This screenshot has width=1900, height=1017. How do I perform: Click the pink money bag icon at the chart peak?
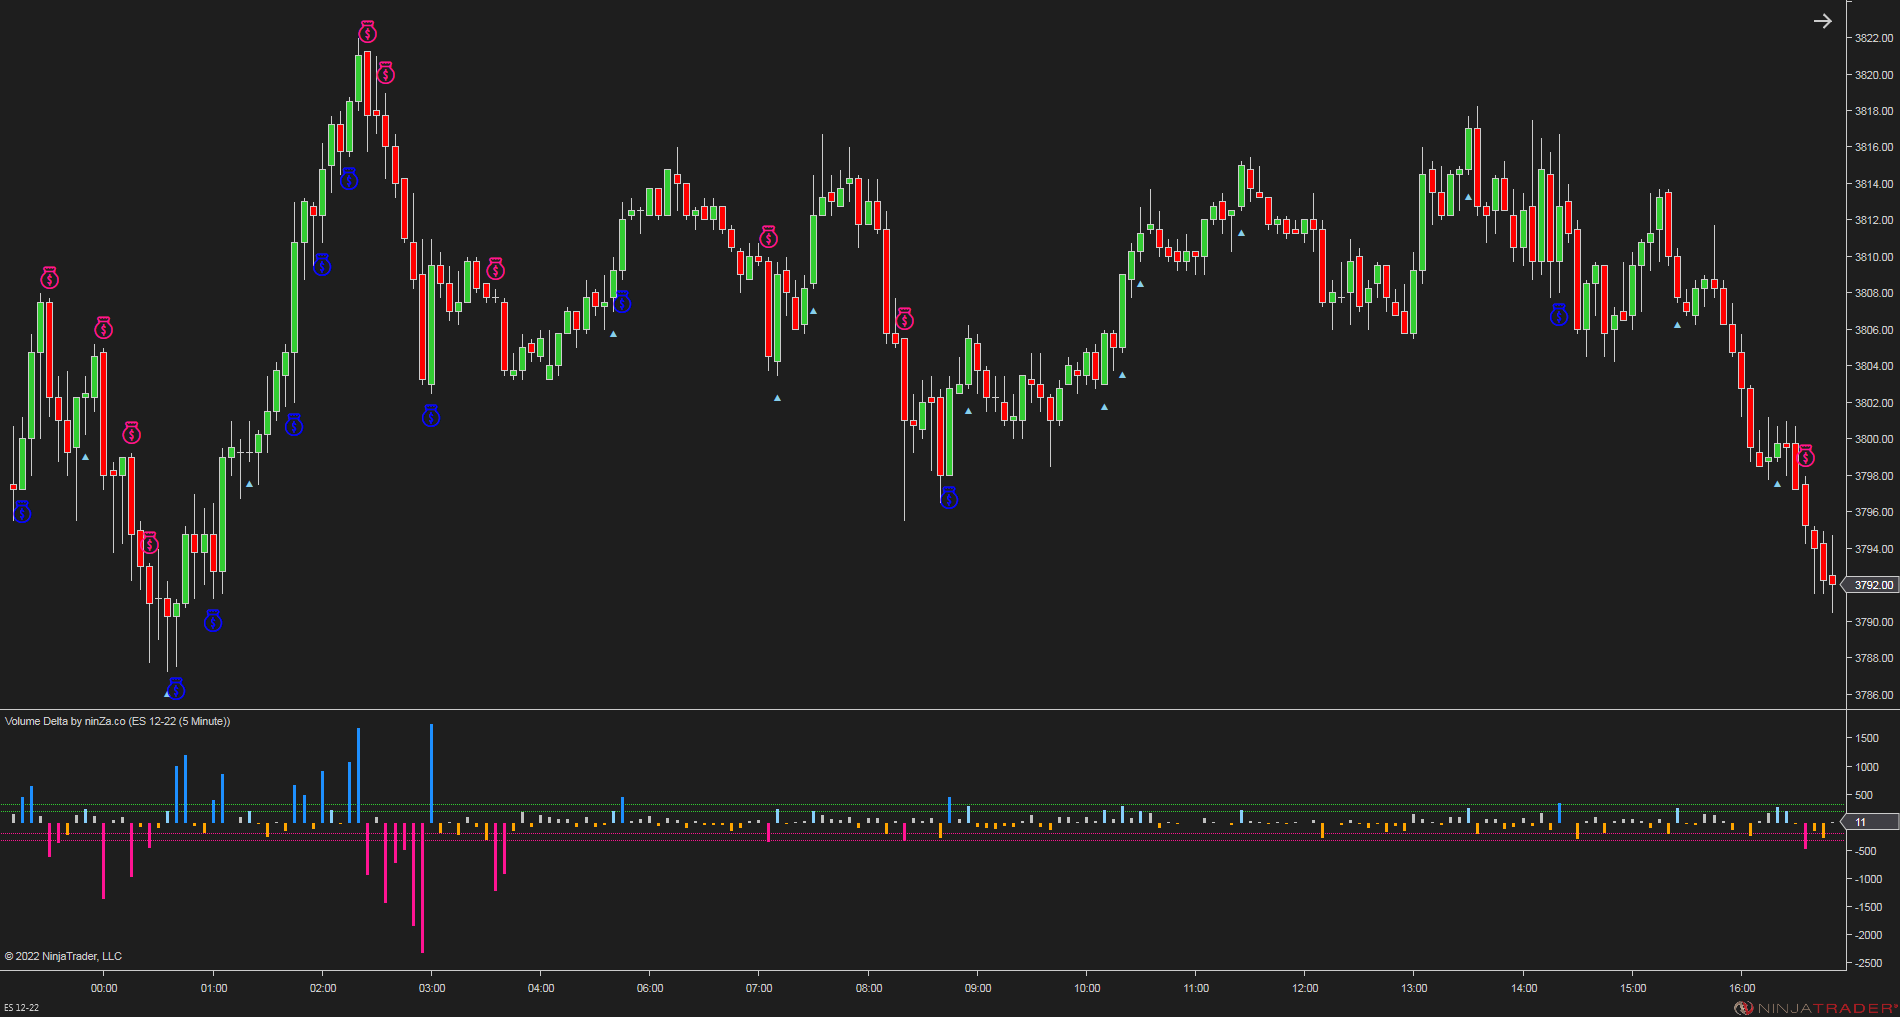click(366, 31)
